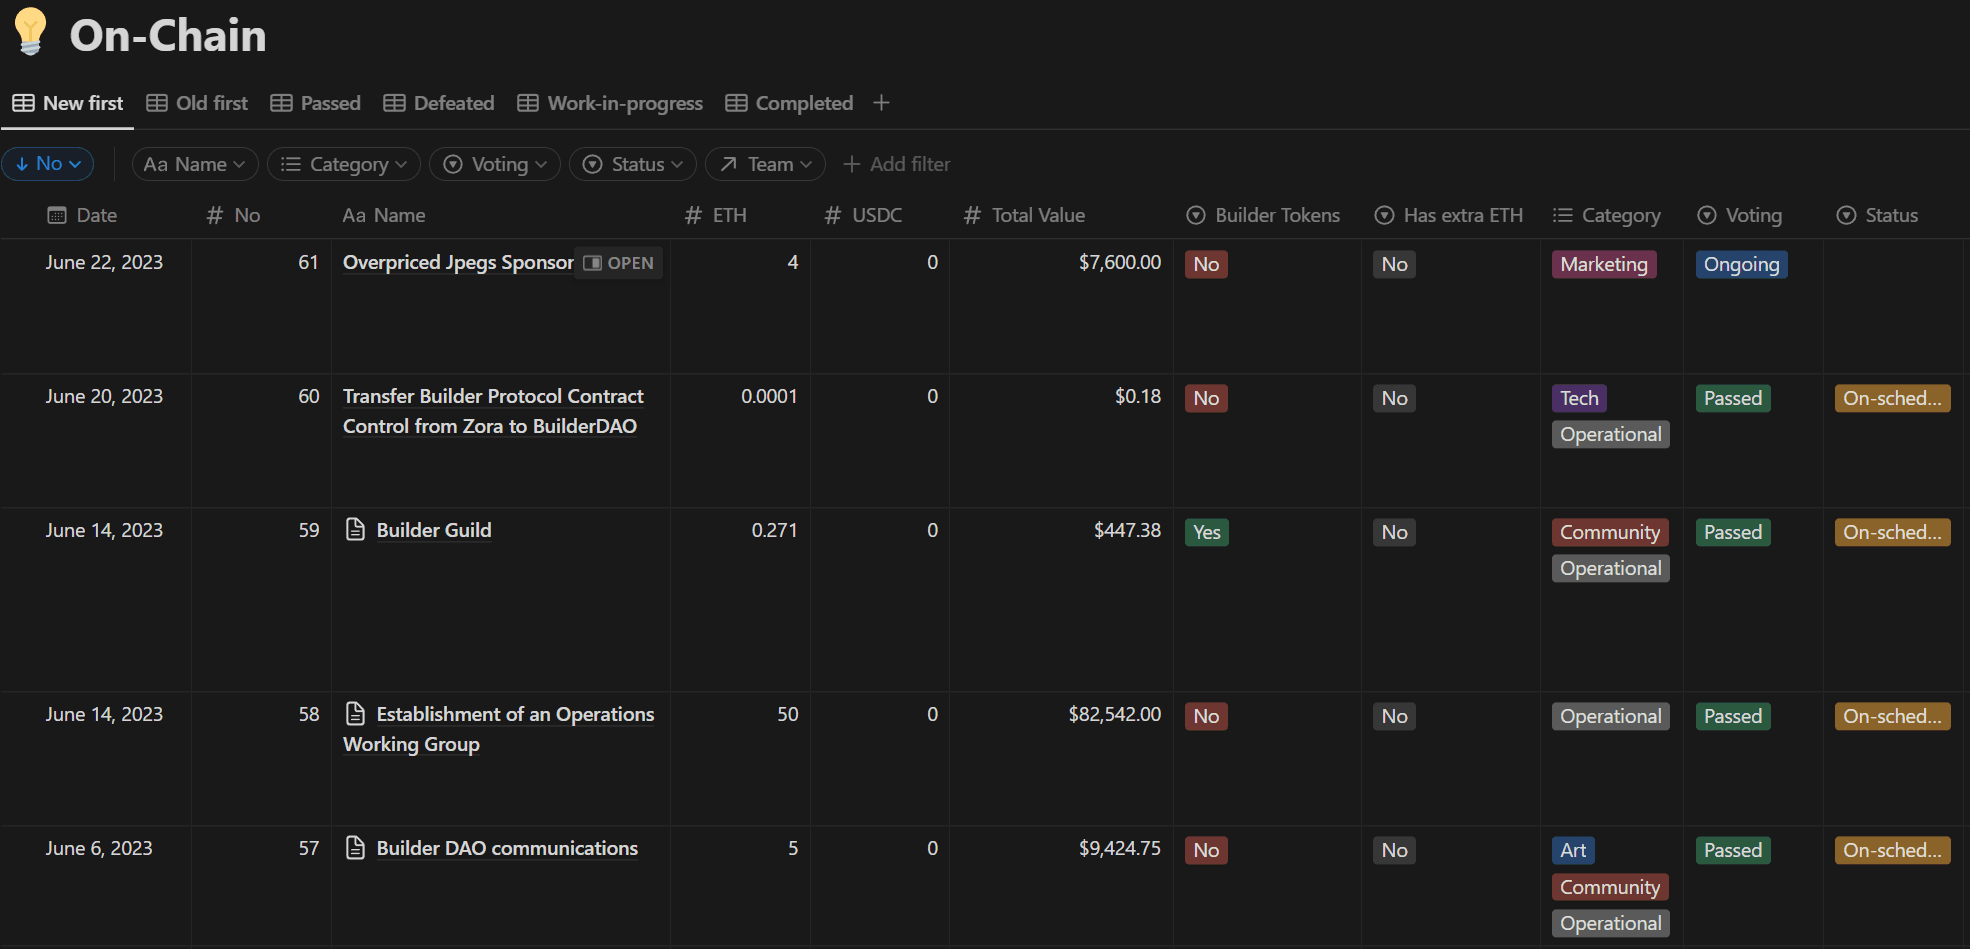Open the Overpriced Jpegs Sponsor proposal
The height and width of the screenshot is (949, 1970).
(x=458, y=262)
